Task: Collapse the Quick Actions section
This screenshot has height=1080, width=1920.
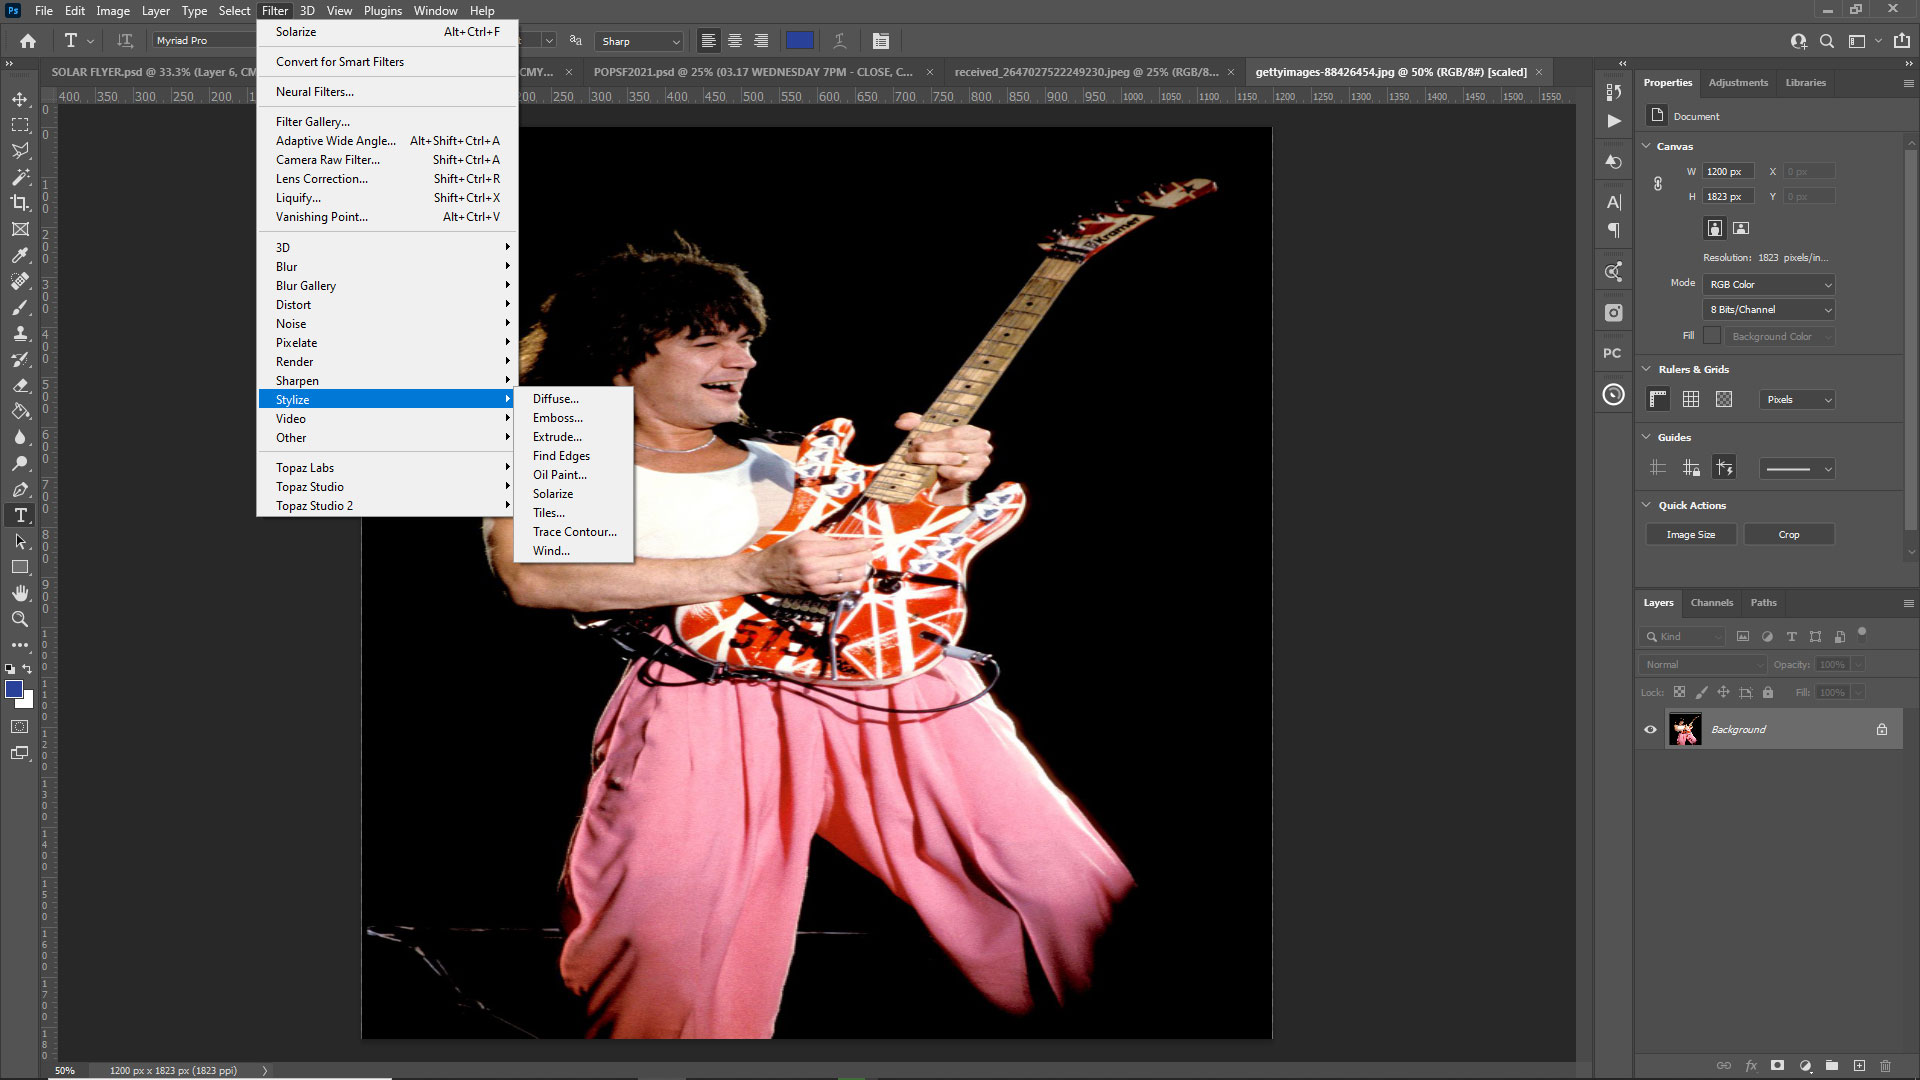Action: [x=1647, y=505]
